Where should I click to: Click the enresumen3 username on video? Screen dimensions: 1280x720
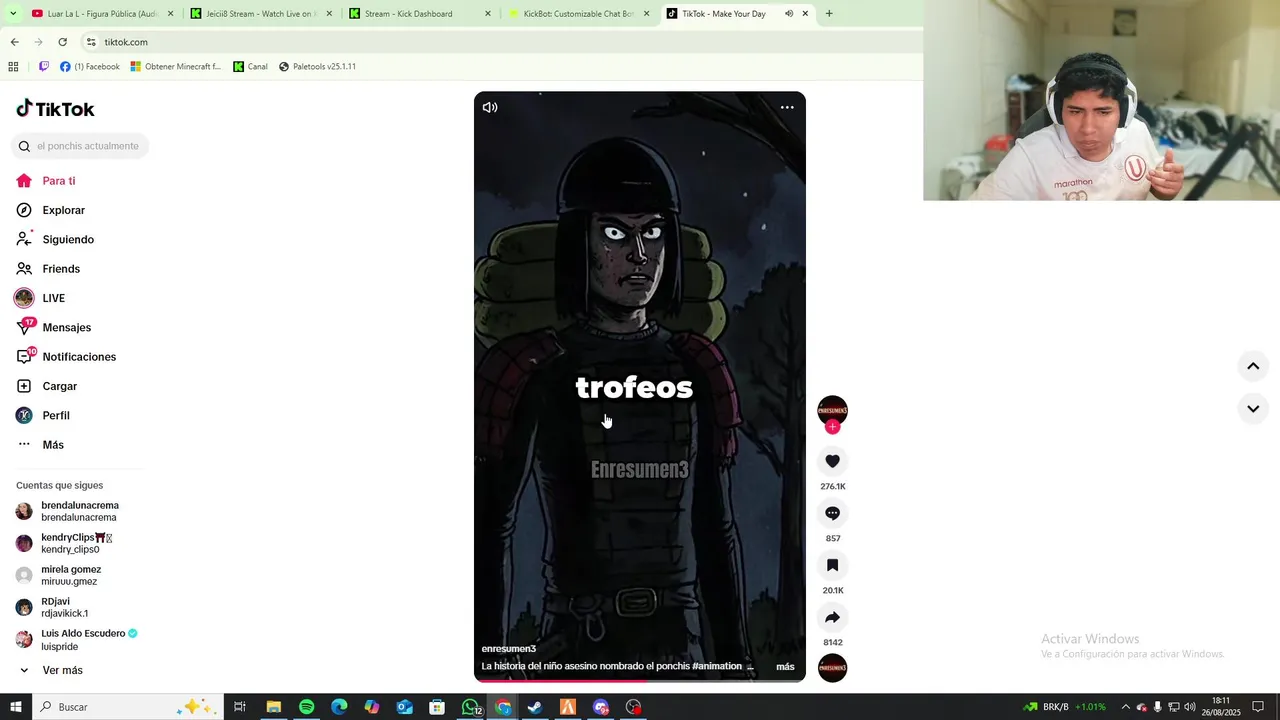[x=509, y=649]
